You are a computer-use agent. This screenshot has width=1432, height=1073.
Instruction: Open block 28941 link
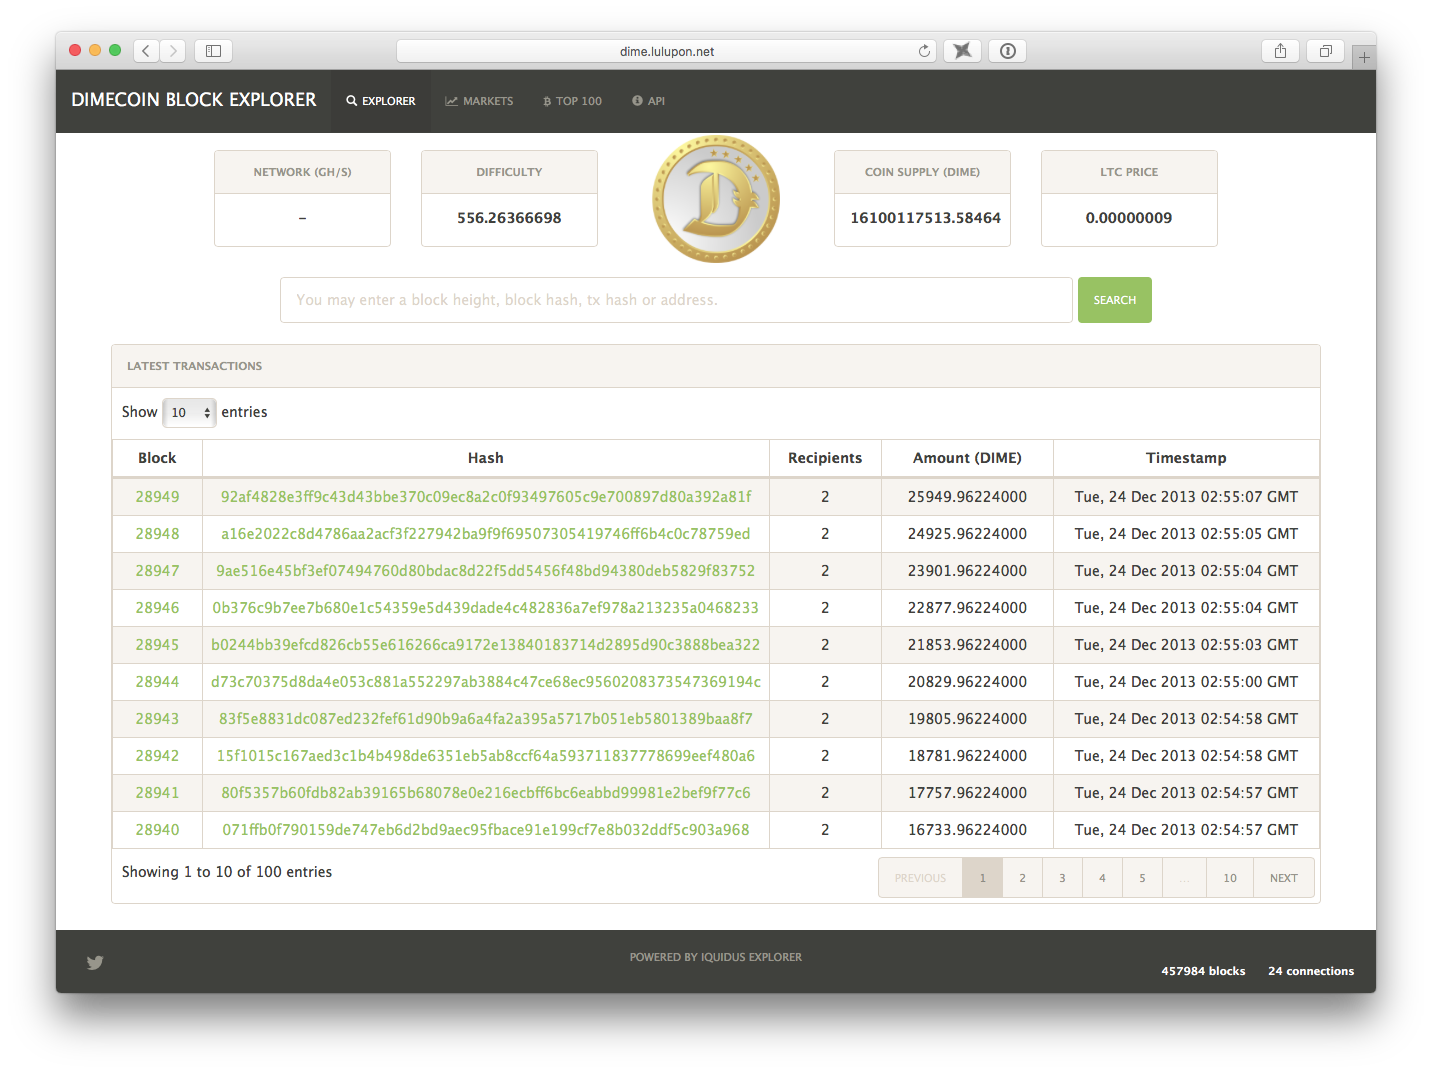(x=158, y=793)
